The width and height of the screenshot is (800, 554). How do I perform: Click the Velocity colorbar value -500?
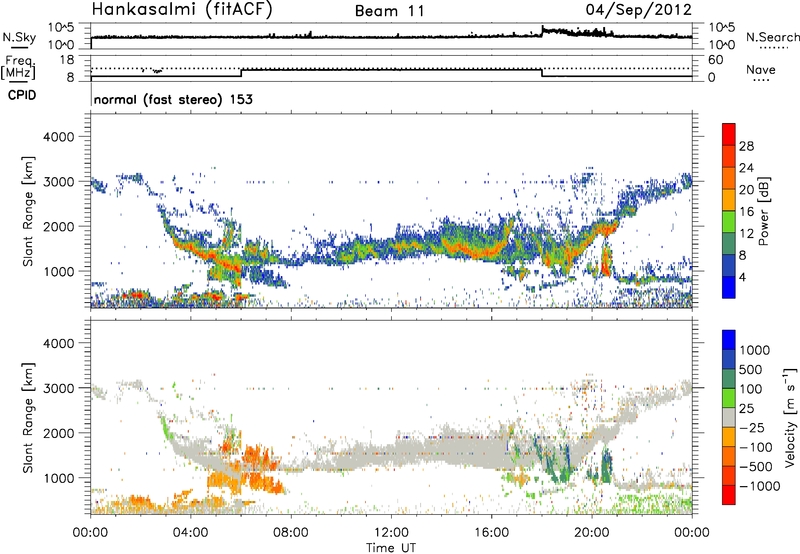point(755,466)
